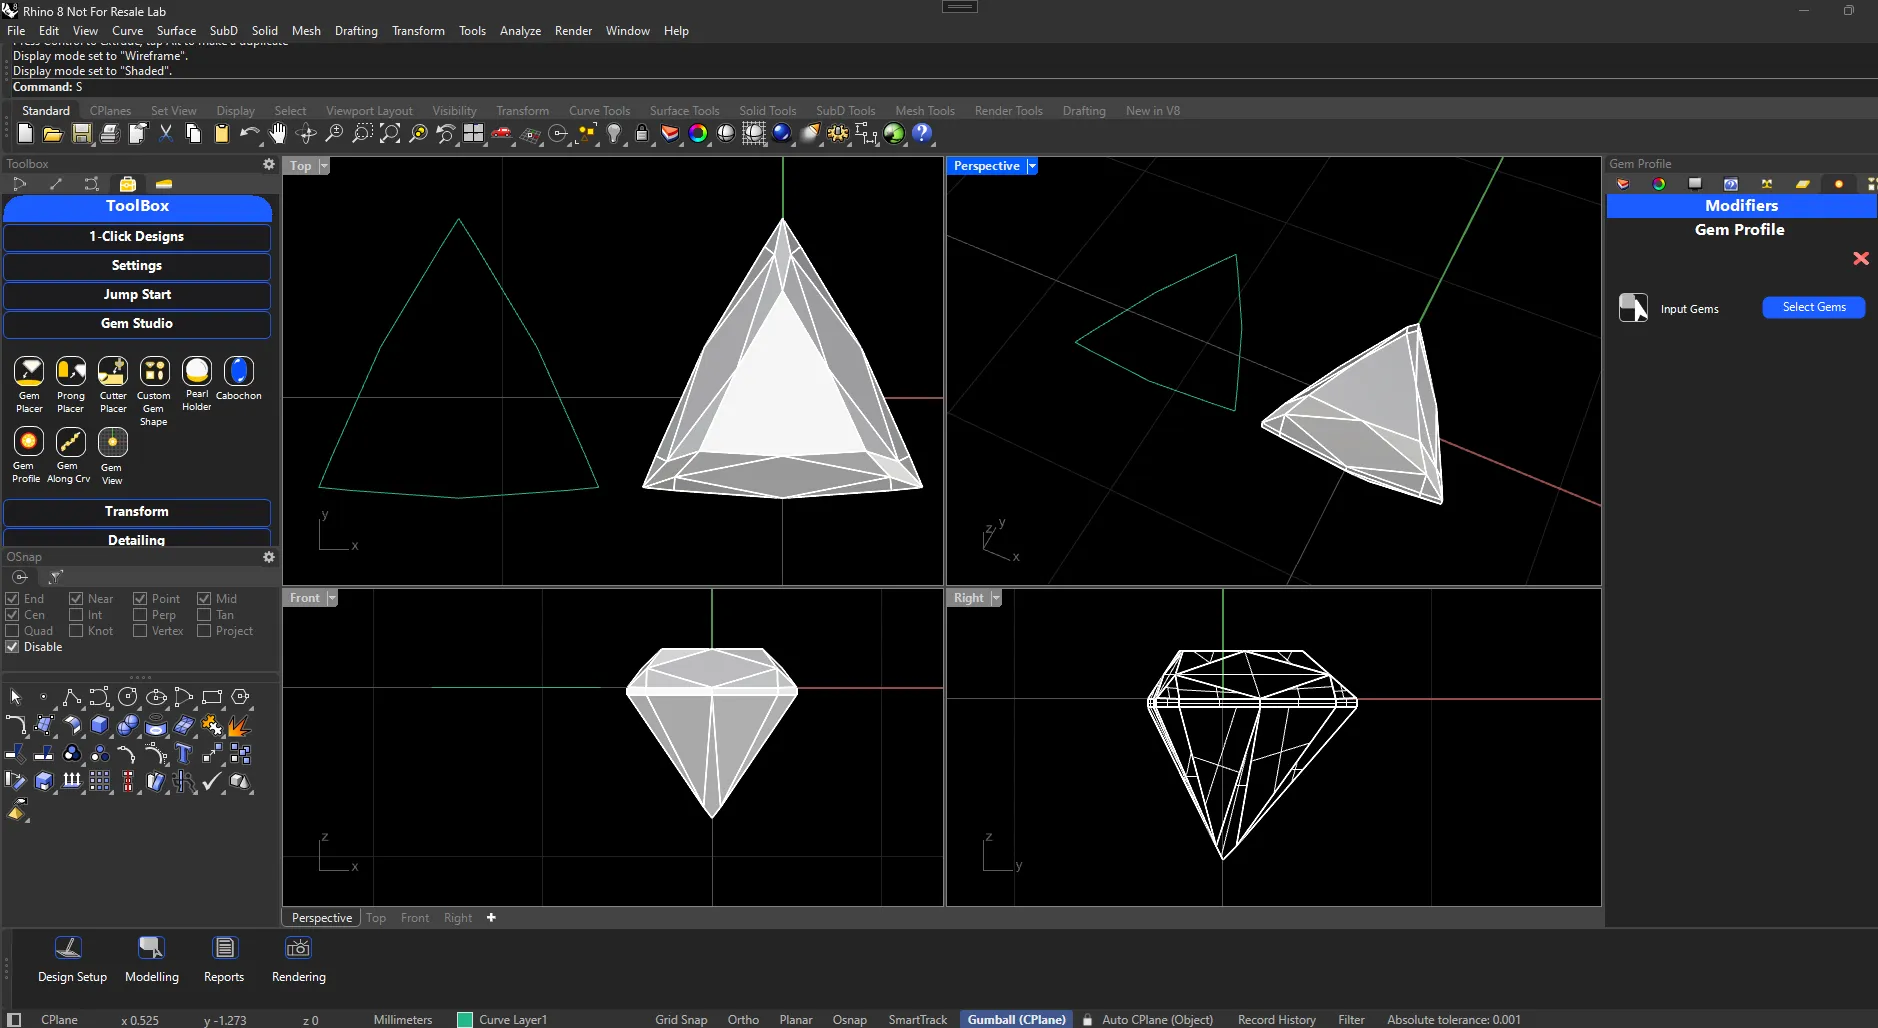Switch to the Mesh Tools tab
The height and width of the screenshot is (1028, 1878).
[924, 110]
